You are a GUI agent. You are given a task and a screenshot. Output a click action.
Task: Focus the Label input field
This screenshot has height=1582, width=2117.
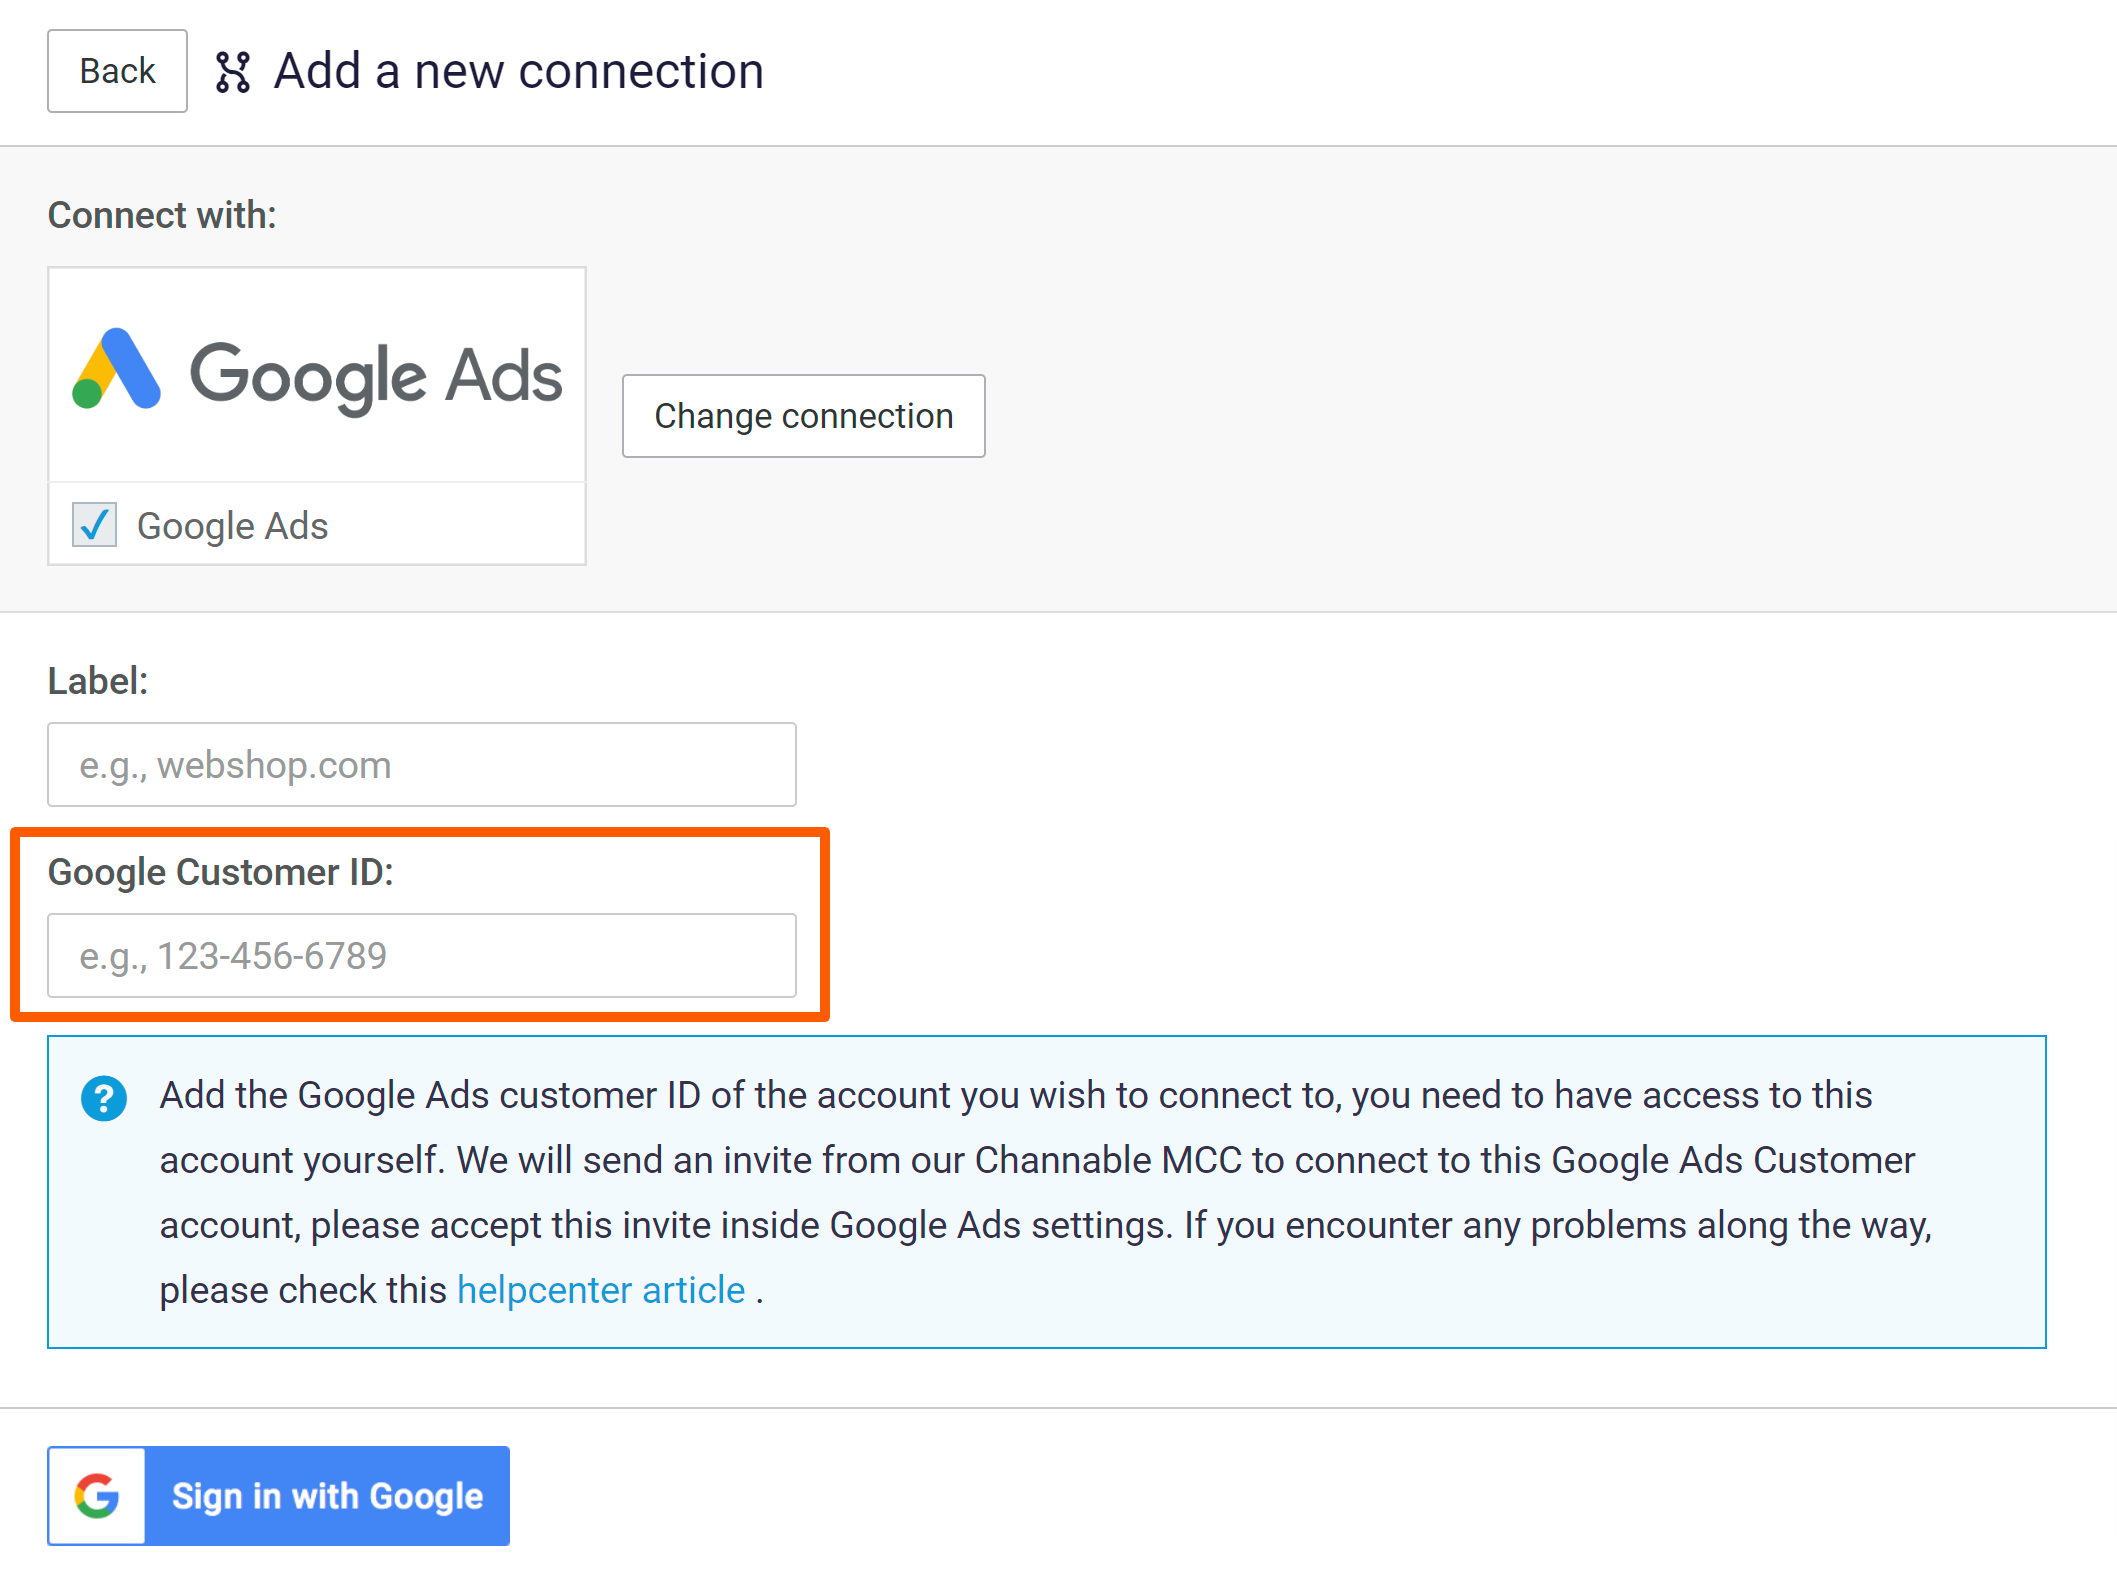(421, 765)
